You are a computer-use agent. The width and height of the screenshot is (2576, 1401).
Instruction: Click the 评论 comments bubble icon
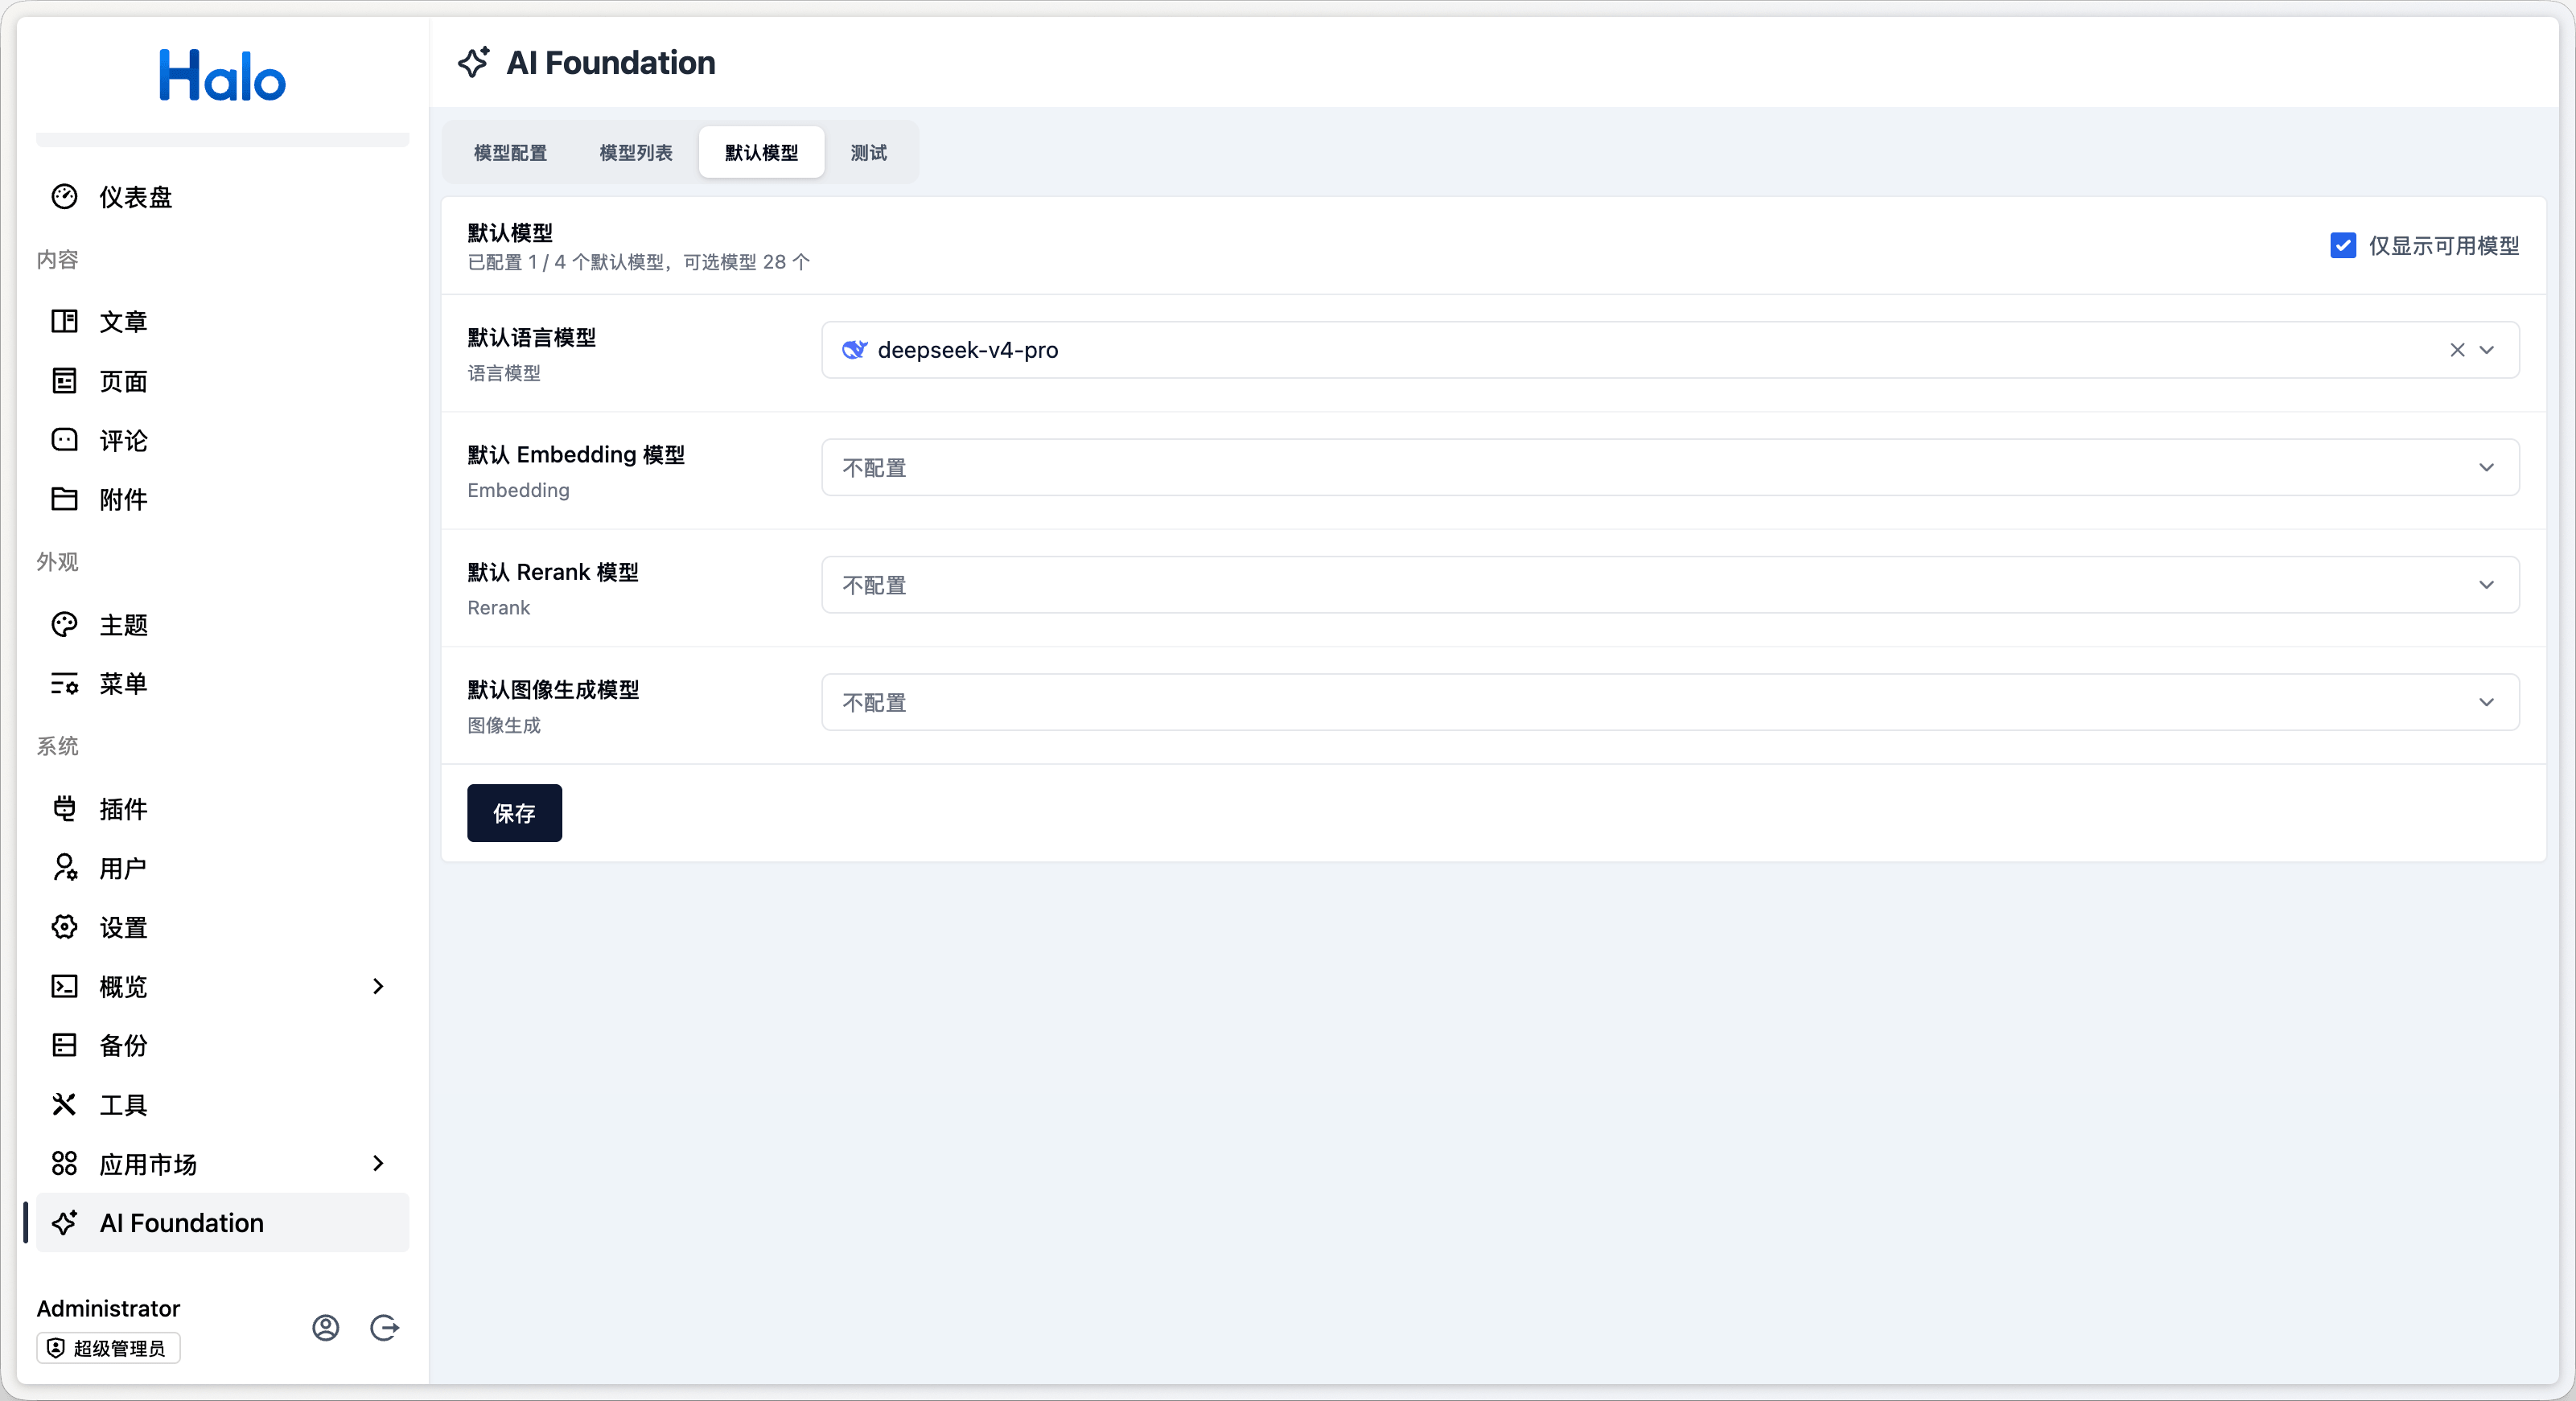click(64, 440)
